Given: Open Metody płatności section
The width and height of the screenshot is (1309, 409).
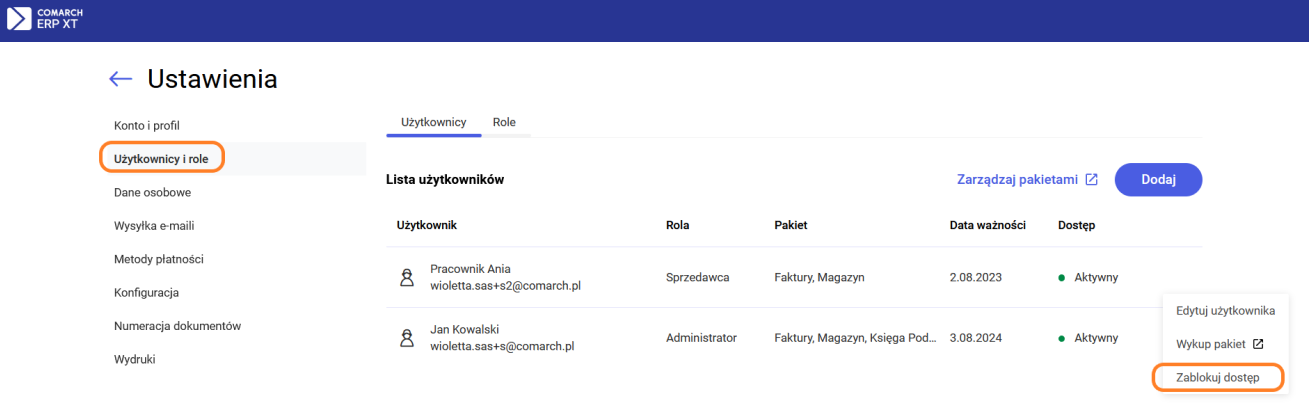Looking at the screenshot, I should (159, 259).
